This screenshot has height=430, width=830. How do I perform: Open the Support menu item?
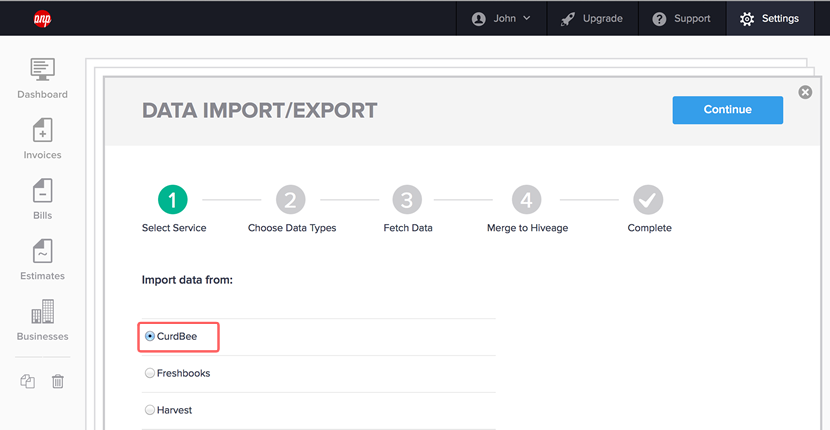pyautogui.click(x=682, y=19)
